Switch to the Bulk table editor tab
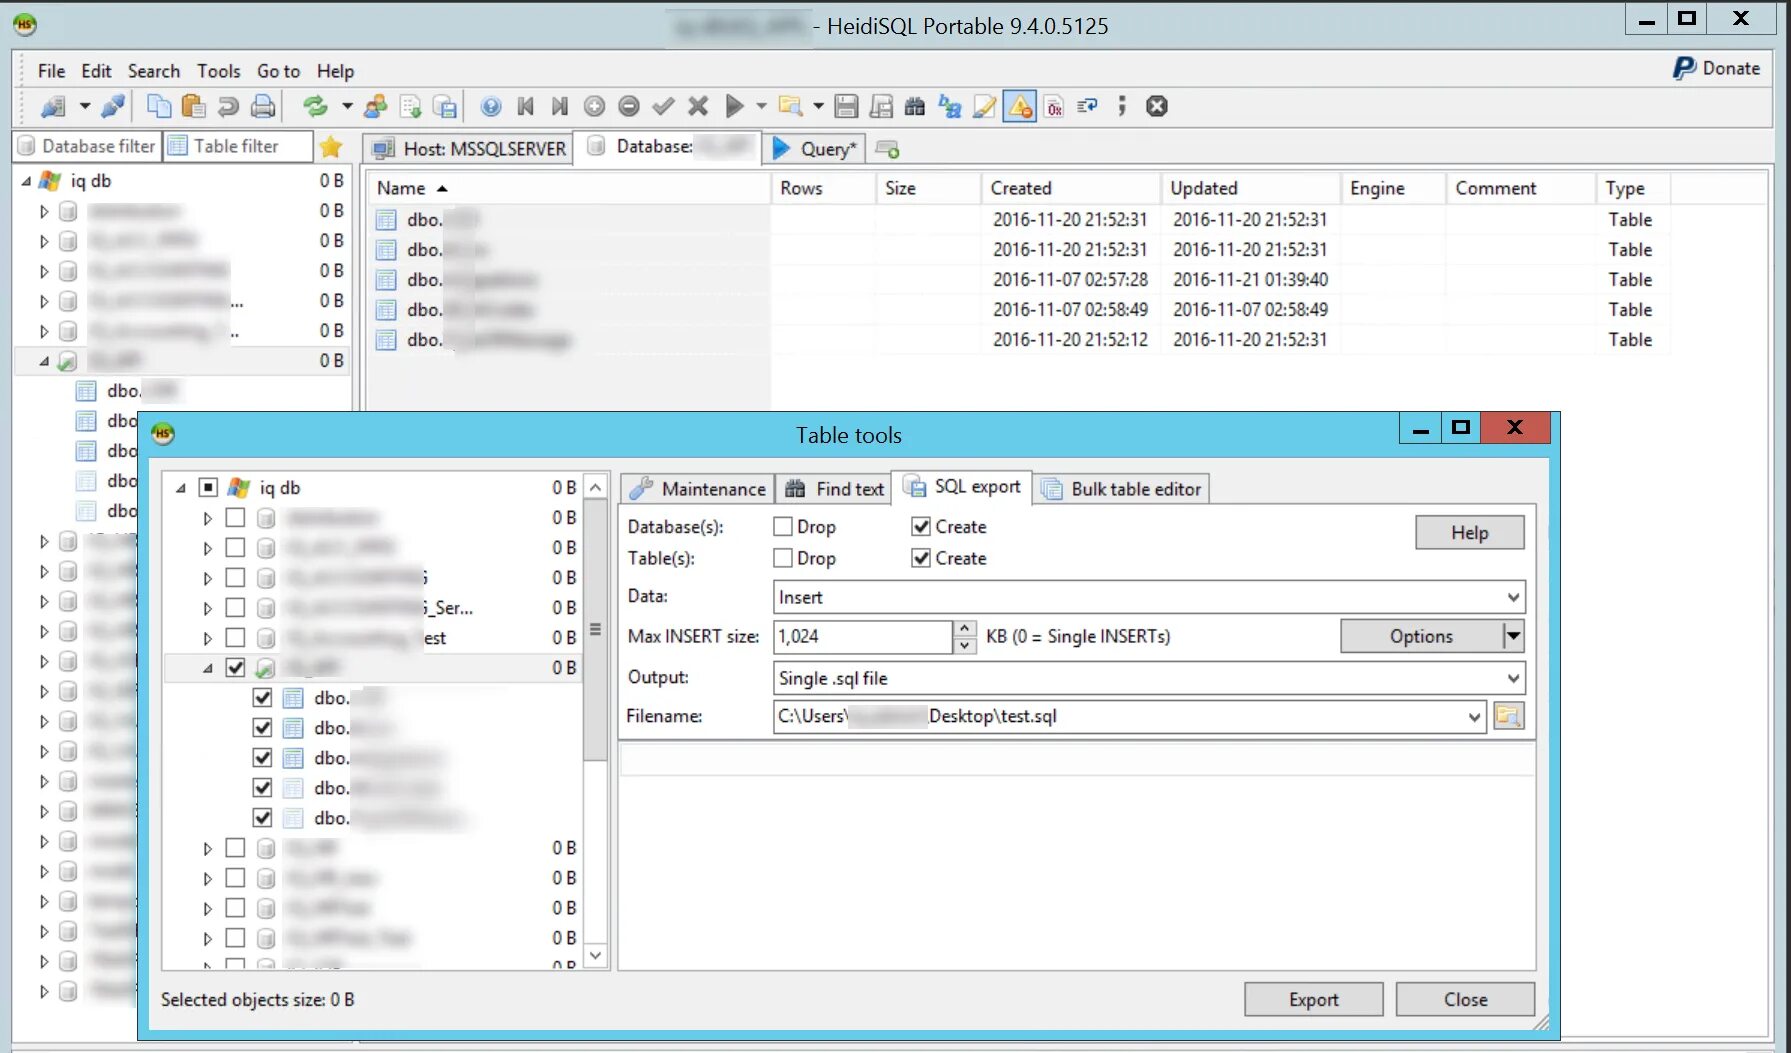This screenshot has width=1791, height=1053. (x=1121, y=488)
